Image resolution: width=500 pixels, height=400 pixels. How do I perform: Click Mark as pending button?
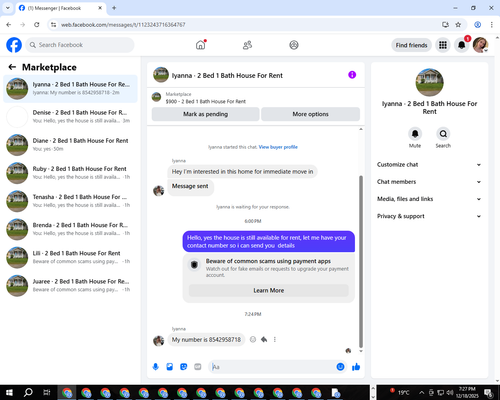click(x=205, y=114)
